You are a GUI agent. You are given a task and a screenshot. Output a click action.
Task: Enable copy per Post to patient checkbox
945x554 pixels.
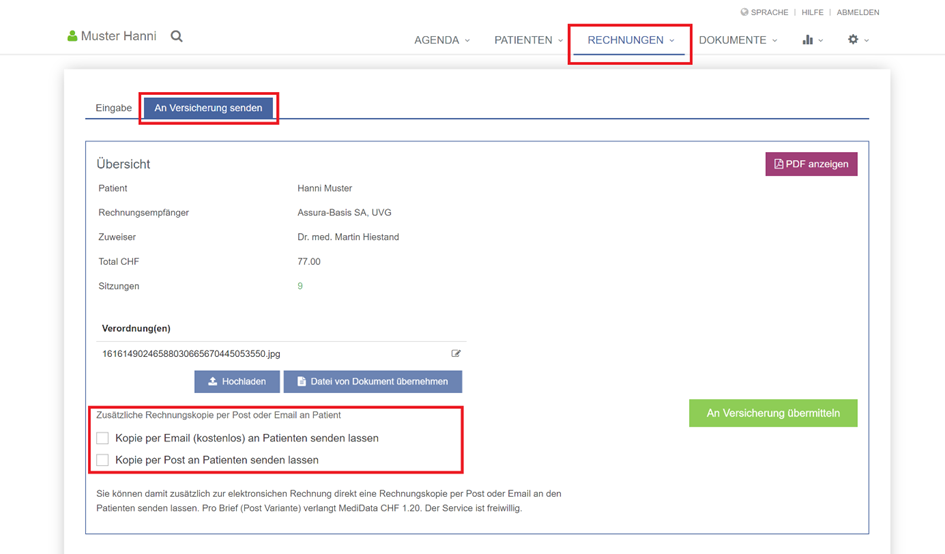coord(102,460)
